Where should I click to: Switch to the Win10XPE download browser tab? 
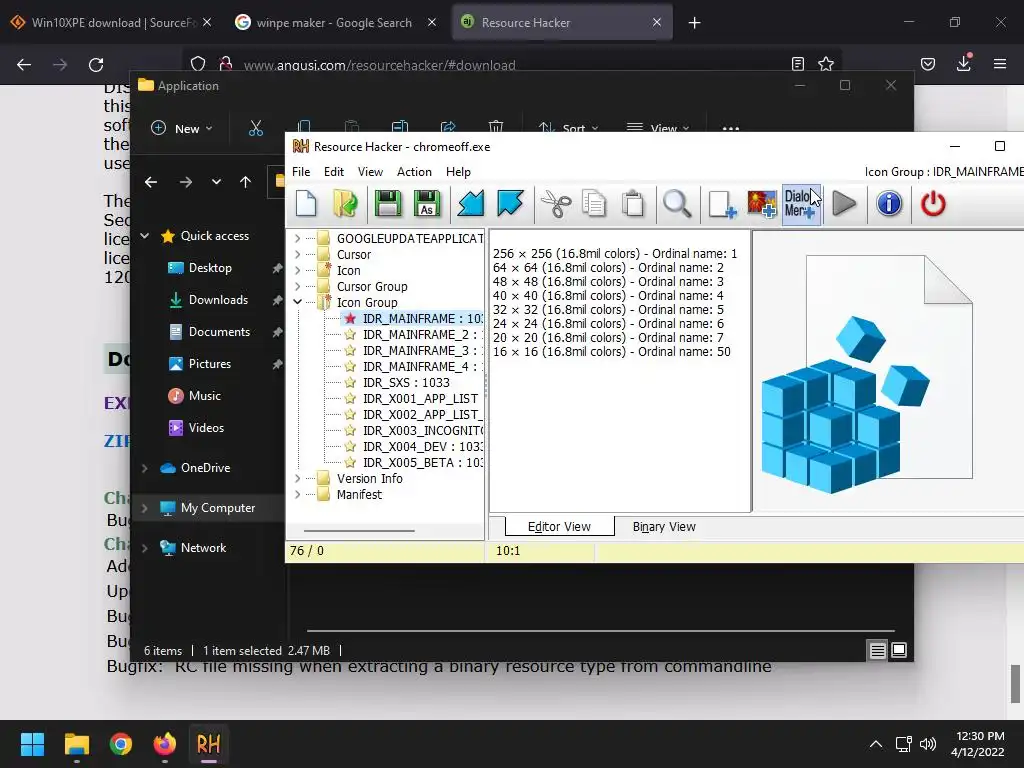(112, 23)
